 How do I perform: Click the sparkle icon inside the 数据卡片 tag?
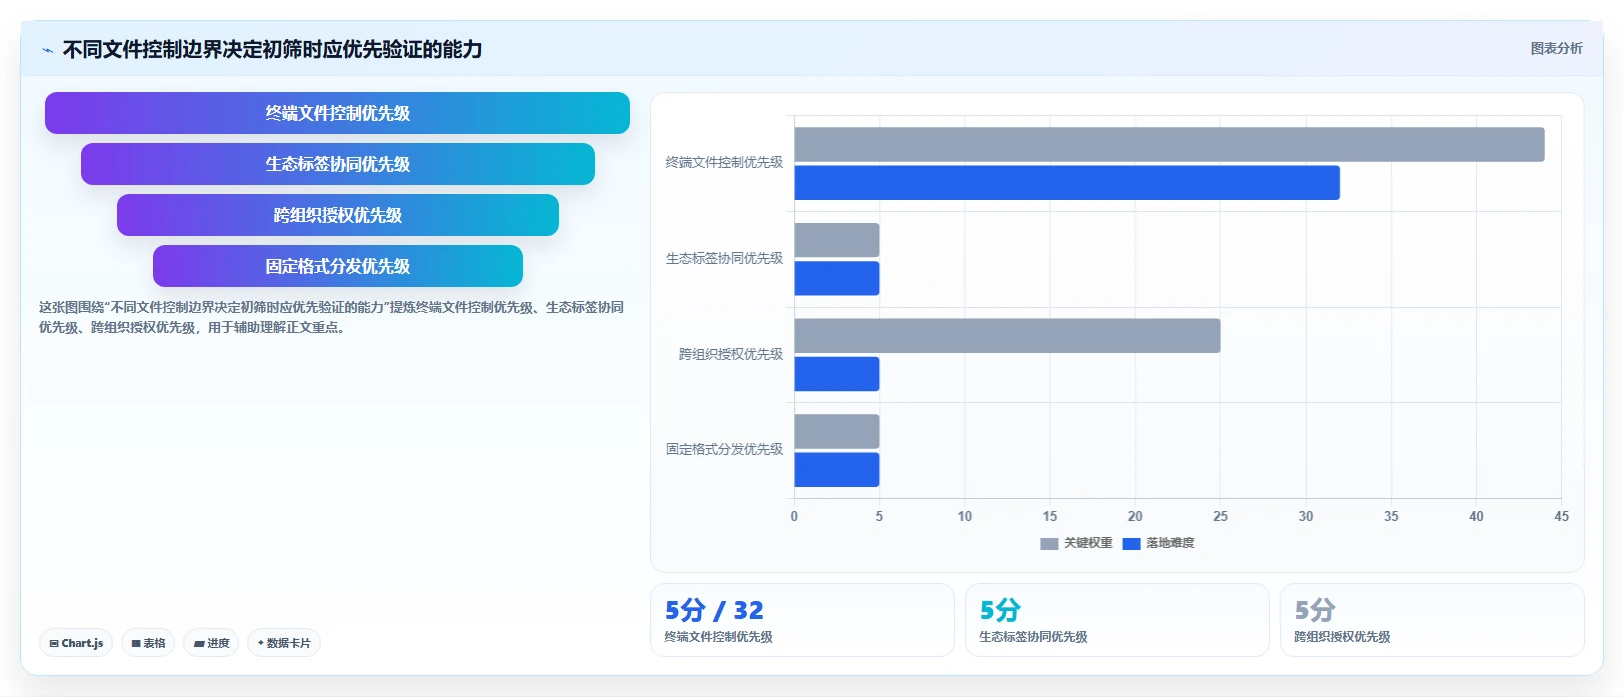[x=261, y=643]
